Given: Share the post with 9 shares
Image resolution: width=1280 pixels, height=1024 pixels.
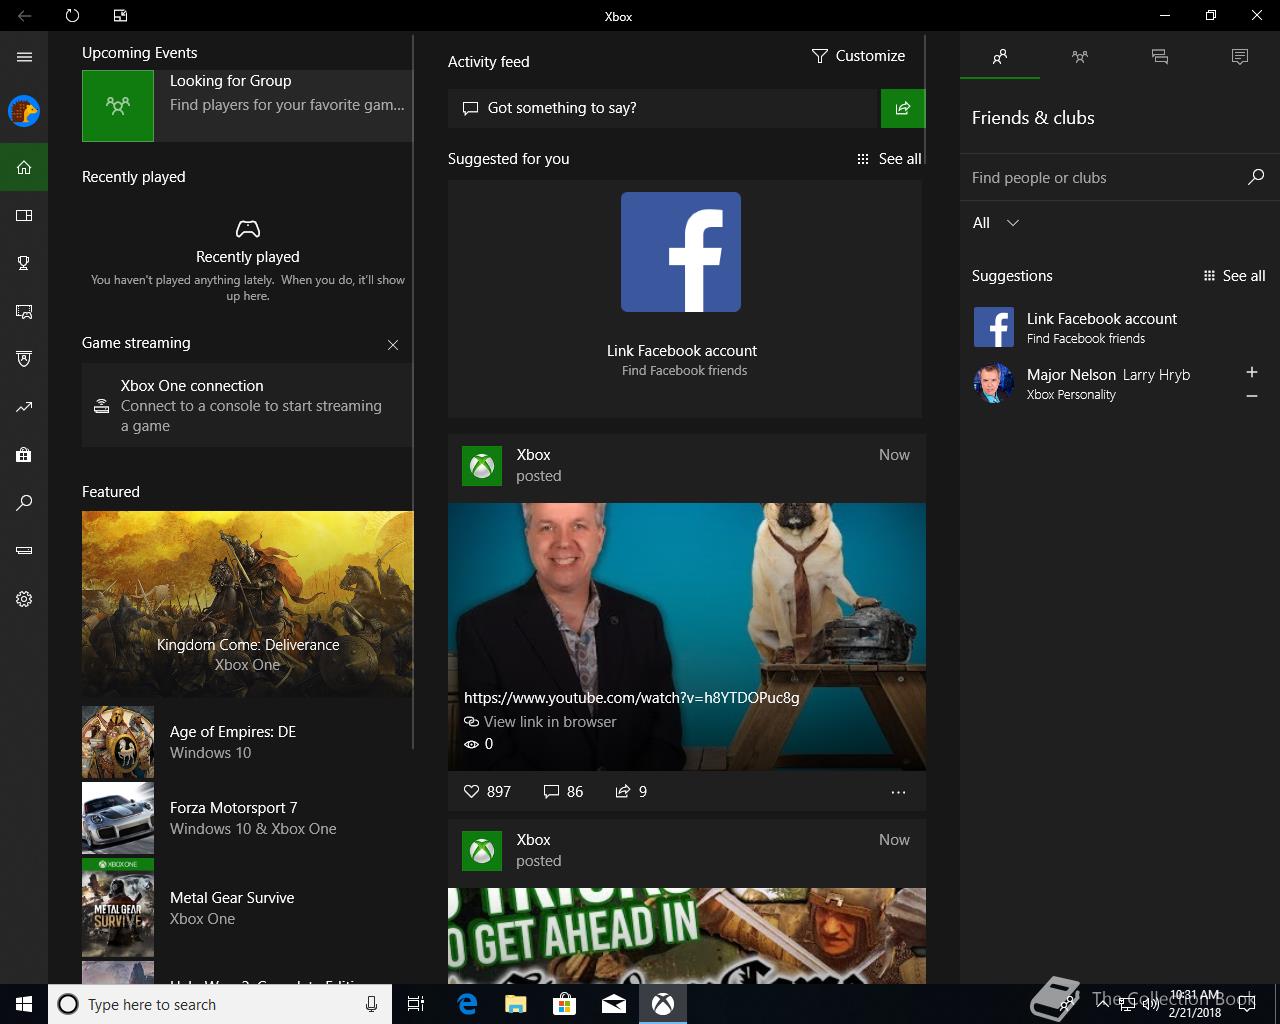Looking at the screenshot, I should click(631, 791).
